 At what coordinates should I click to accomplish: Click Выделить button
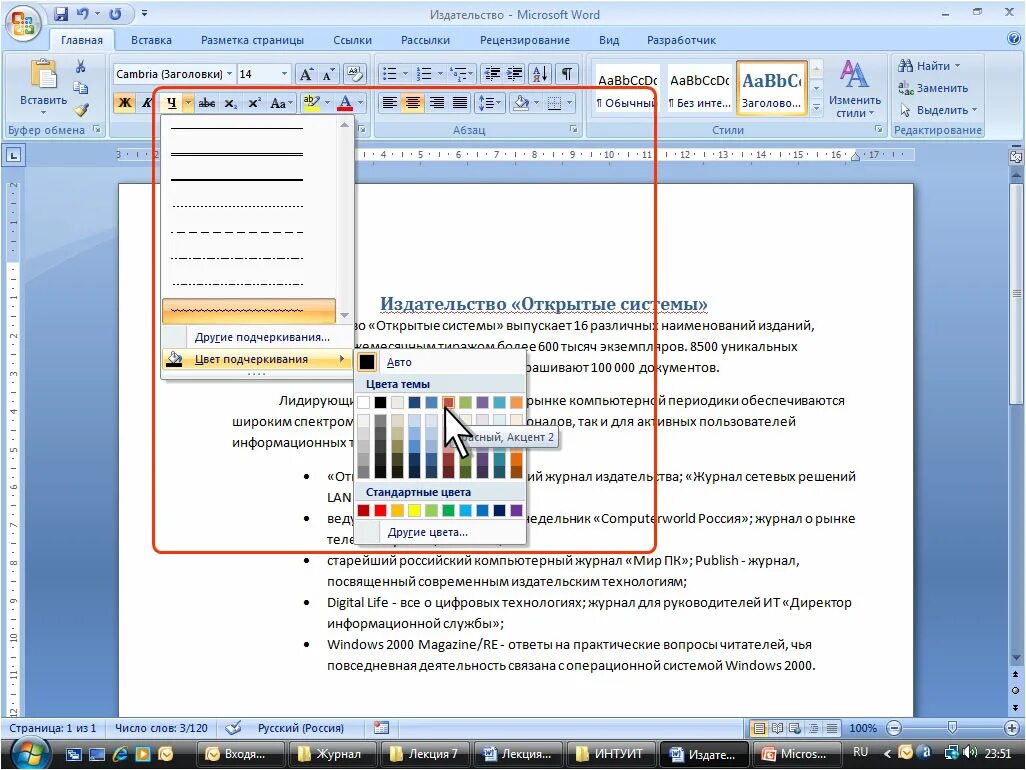[938, 110]
